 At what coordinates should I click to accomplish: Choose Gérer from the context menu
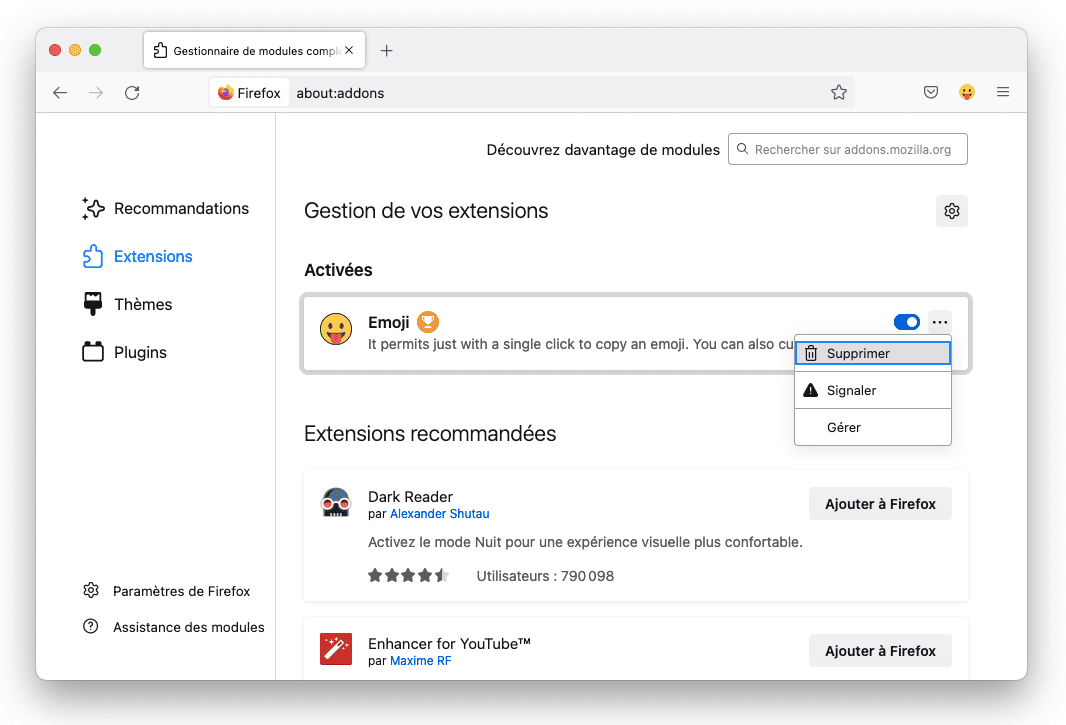pos(873,427)
